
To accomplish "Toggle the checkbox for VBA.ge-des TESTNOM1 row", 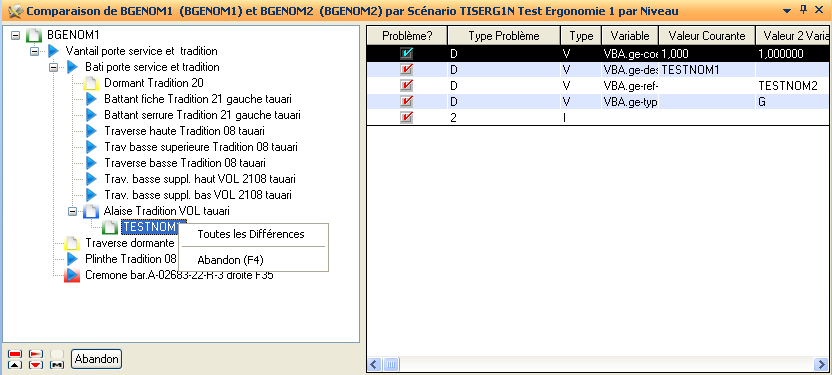I will coord(407,69).
